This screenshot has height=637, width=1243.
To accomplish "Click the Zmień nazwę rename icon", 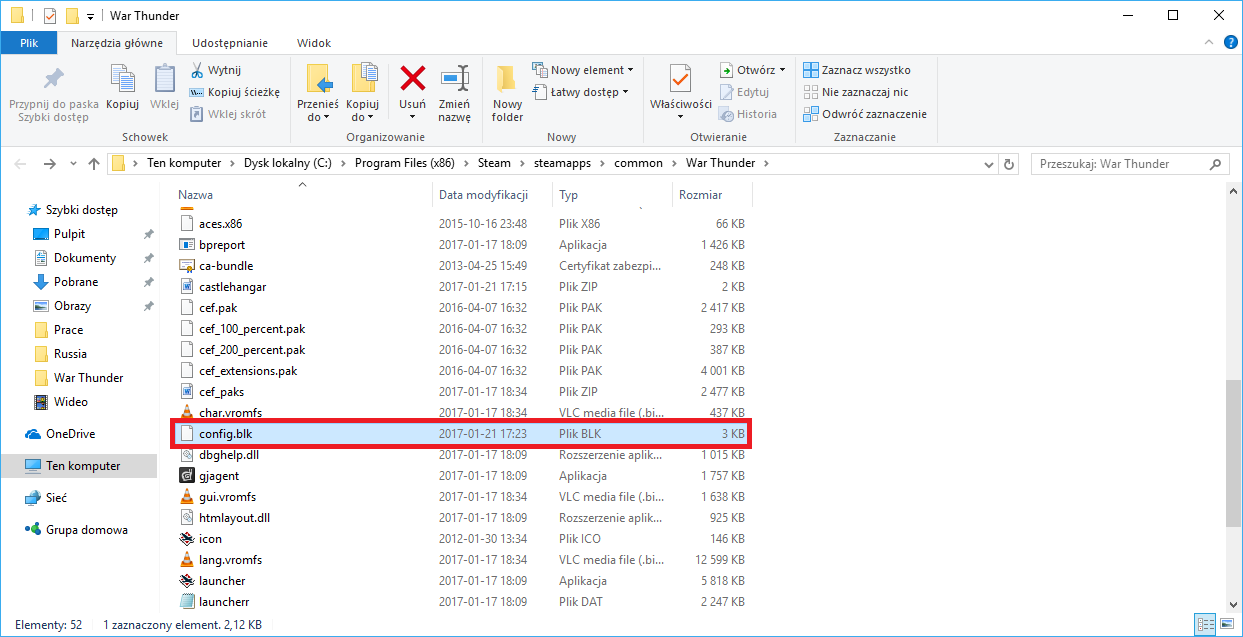I will click(455, 79).
